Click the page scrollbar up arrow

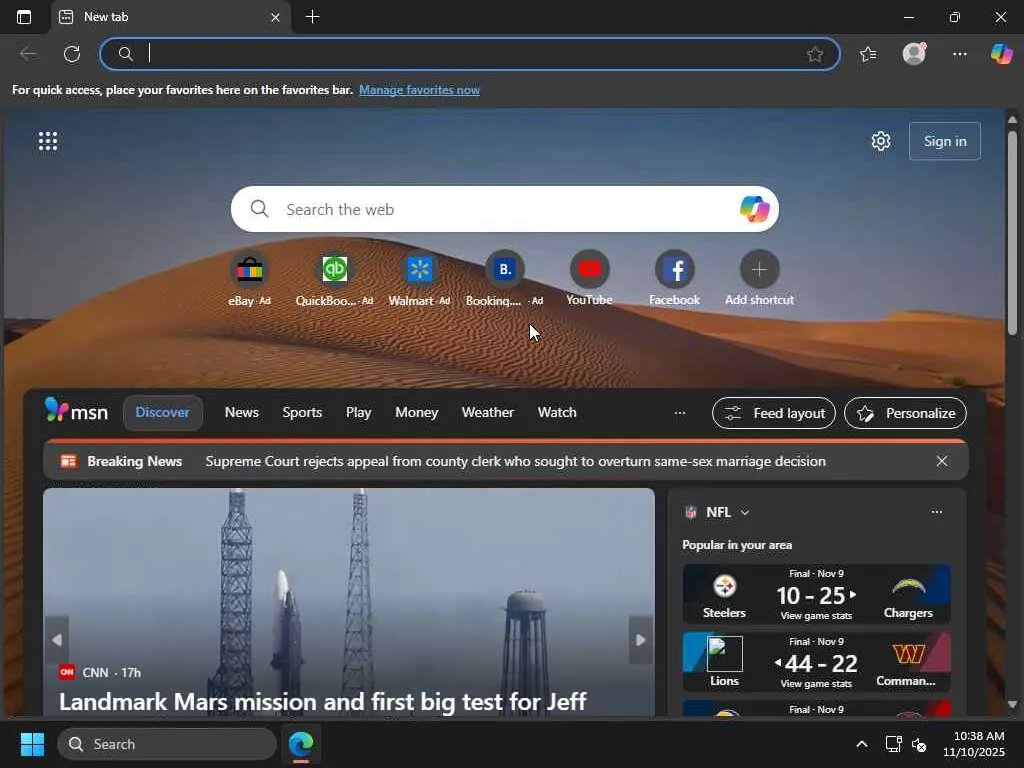coord(1012,120)
